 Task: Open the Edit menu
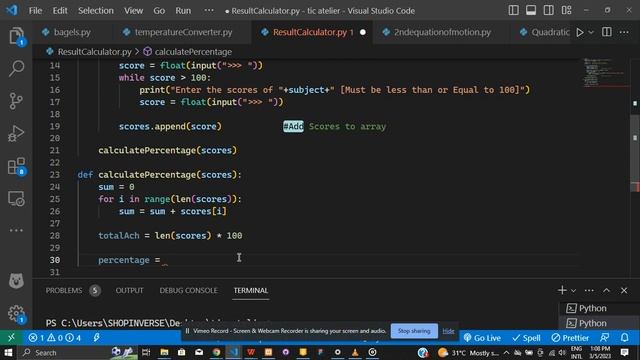(x=60, y=11)
